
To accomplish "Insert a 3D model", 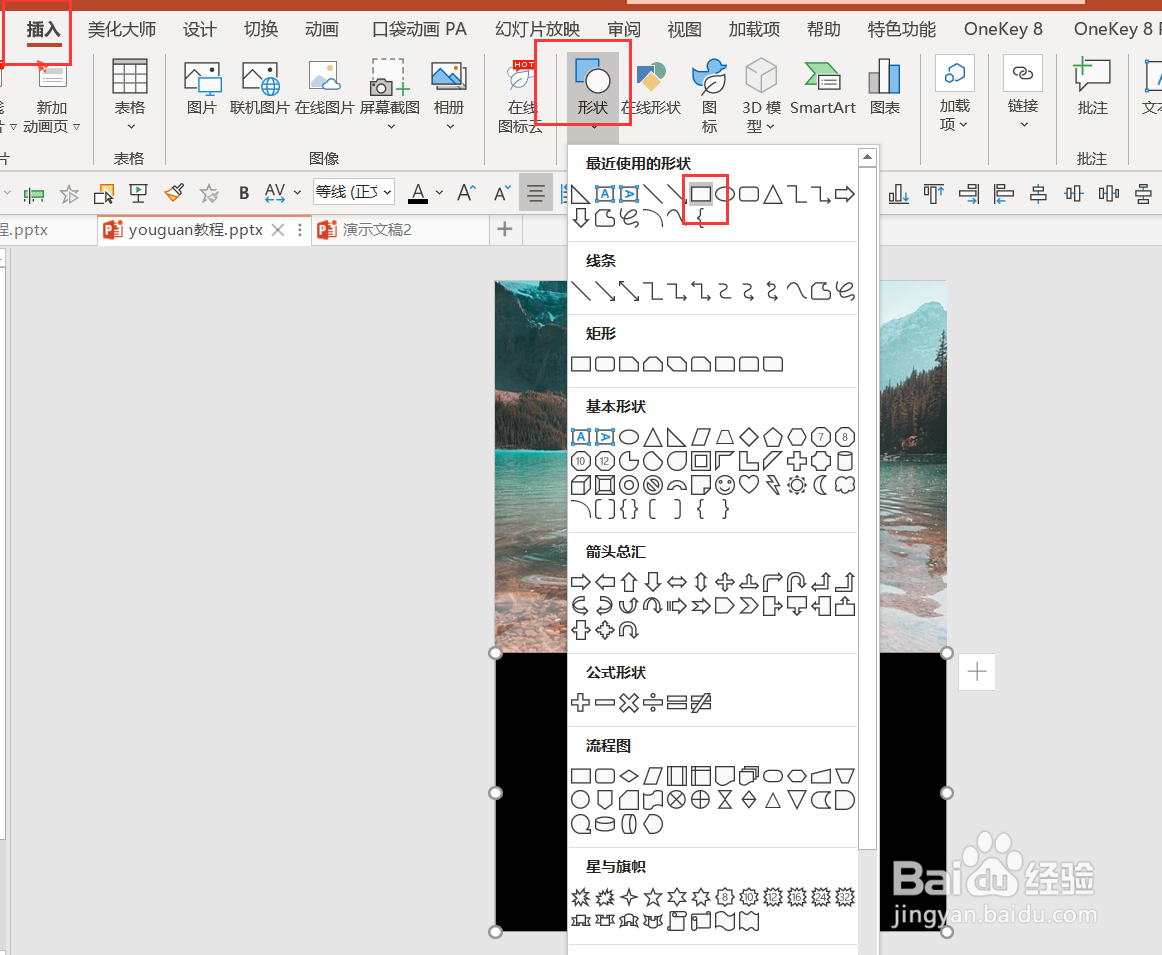I will coord(761,95).
